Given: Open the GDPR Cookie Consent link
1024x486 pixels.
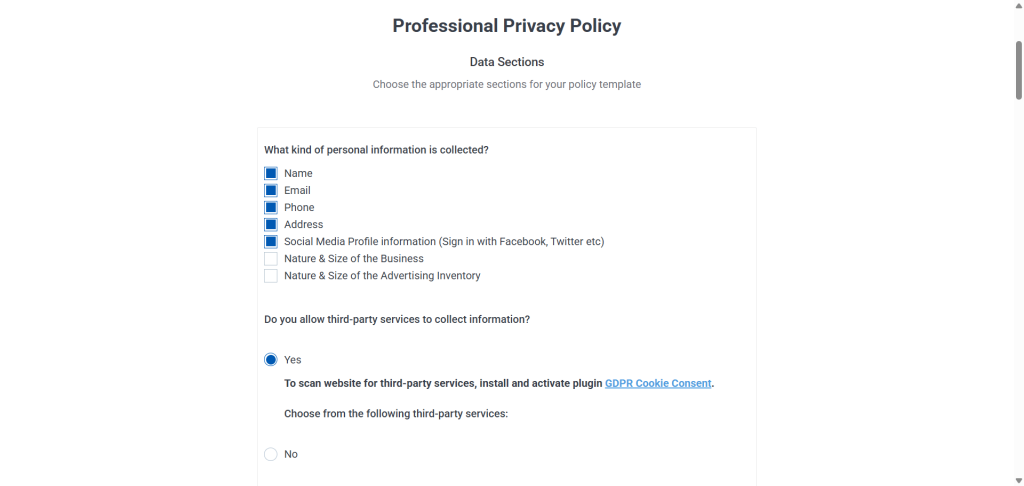Looking at the screenshot, I should [x=658, y=383].
